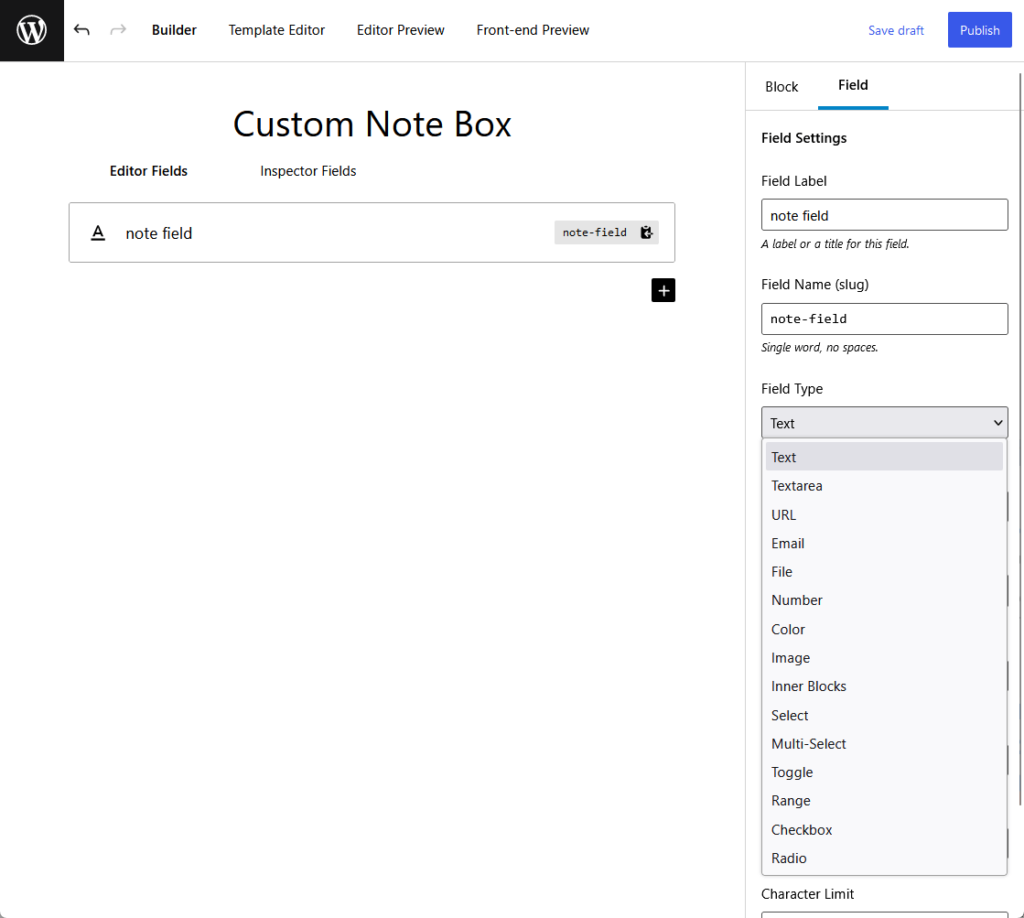Click Save draft
The image size is (1024, 918).
[x=895, y=31]
